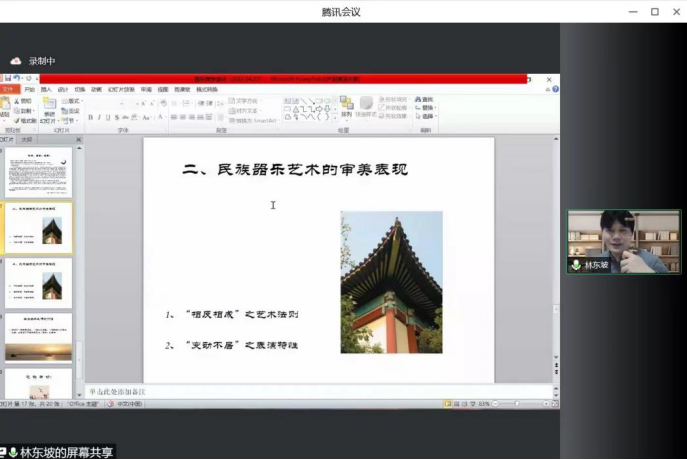Viewport: 687px width, 460px height.
Task: Toggle Normal view button in status bar
Action: coord(448,404)
